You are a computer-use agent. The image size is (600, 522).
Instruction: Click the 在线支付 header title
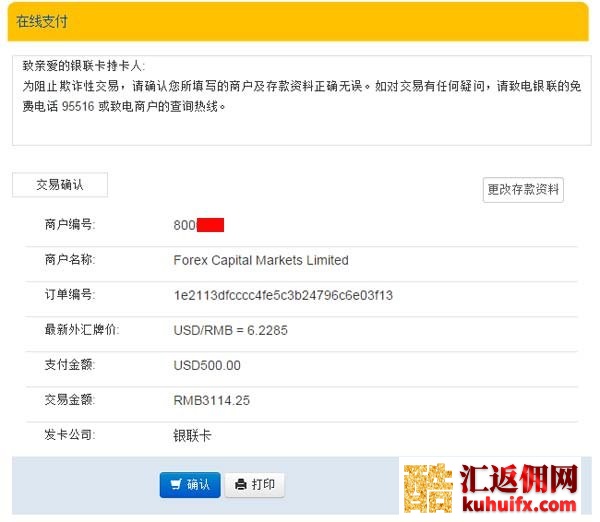point(42,21)
